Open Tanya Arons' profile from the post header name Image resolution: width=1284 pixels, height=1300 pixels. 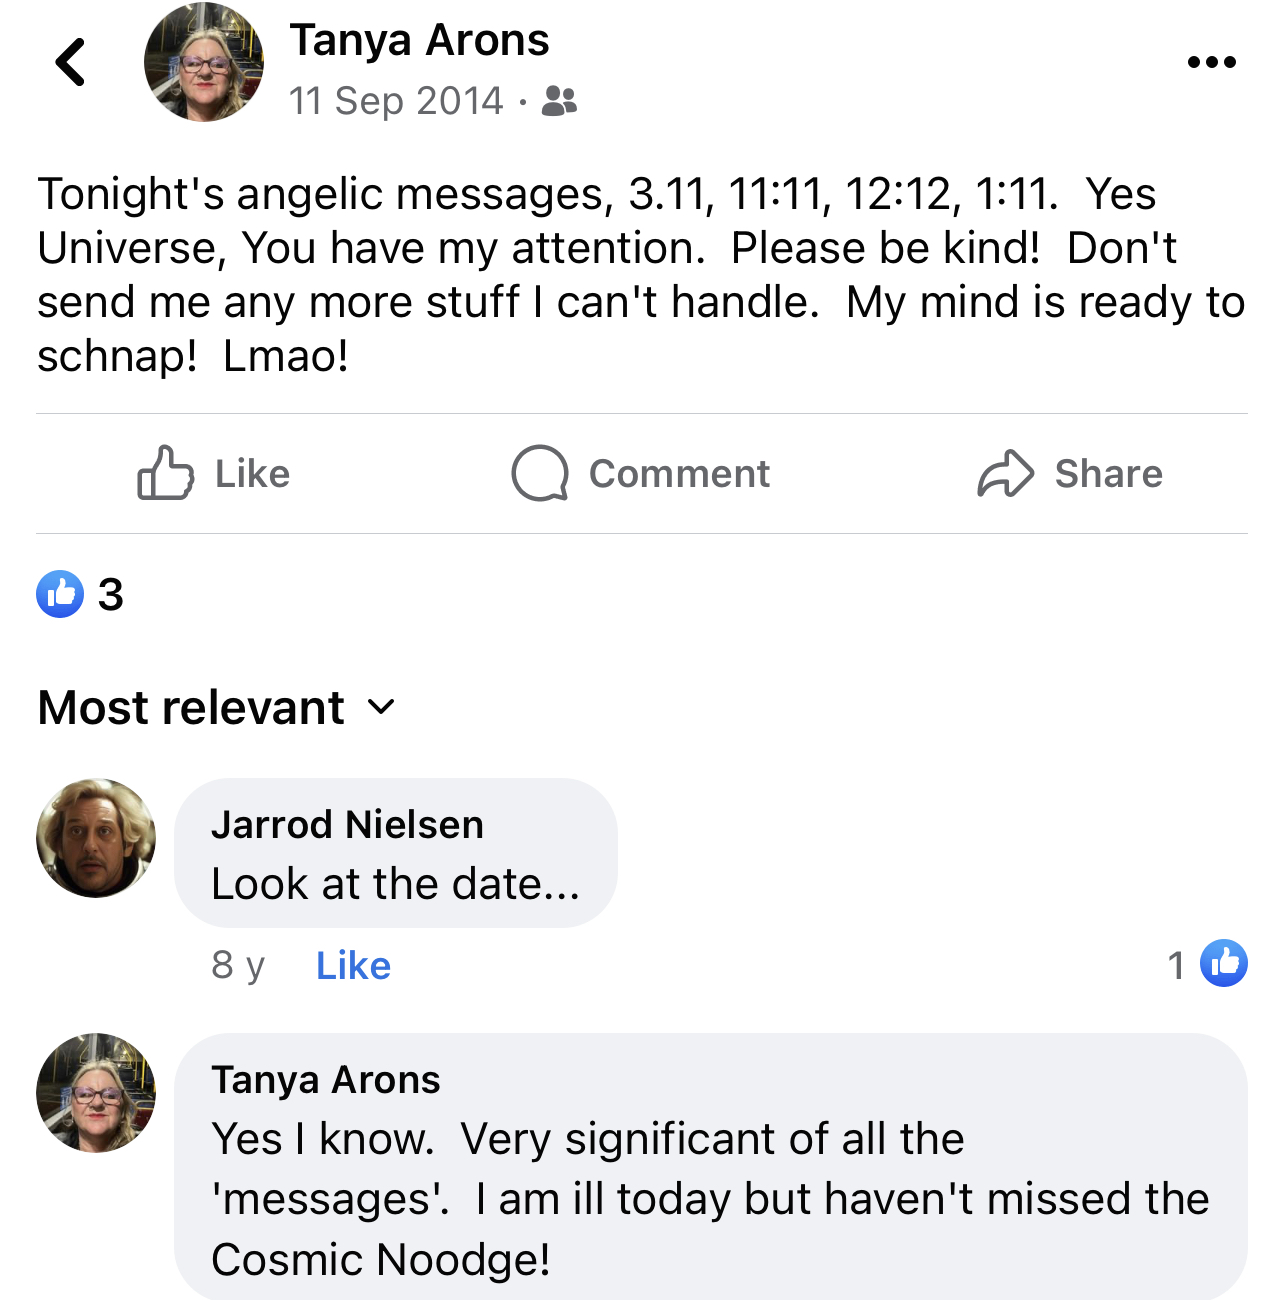419,41
